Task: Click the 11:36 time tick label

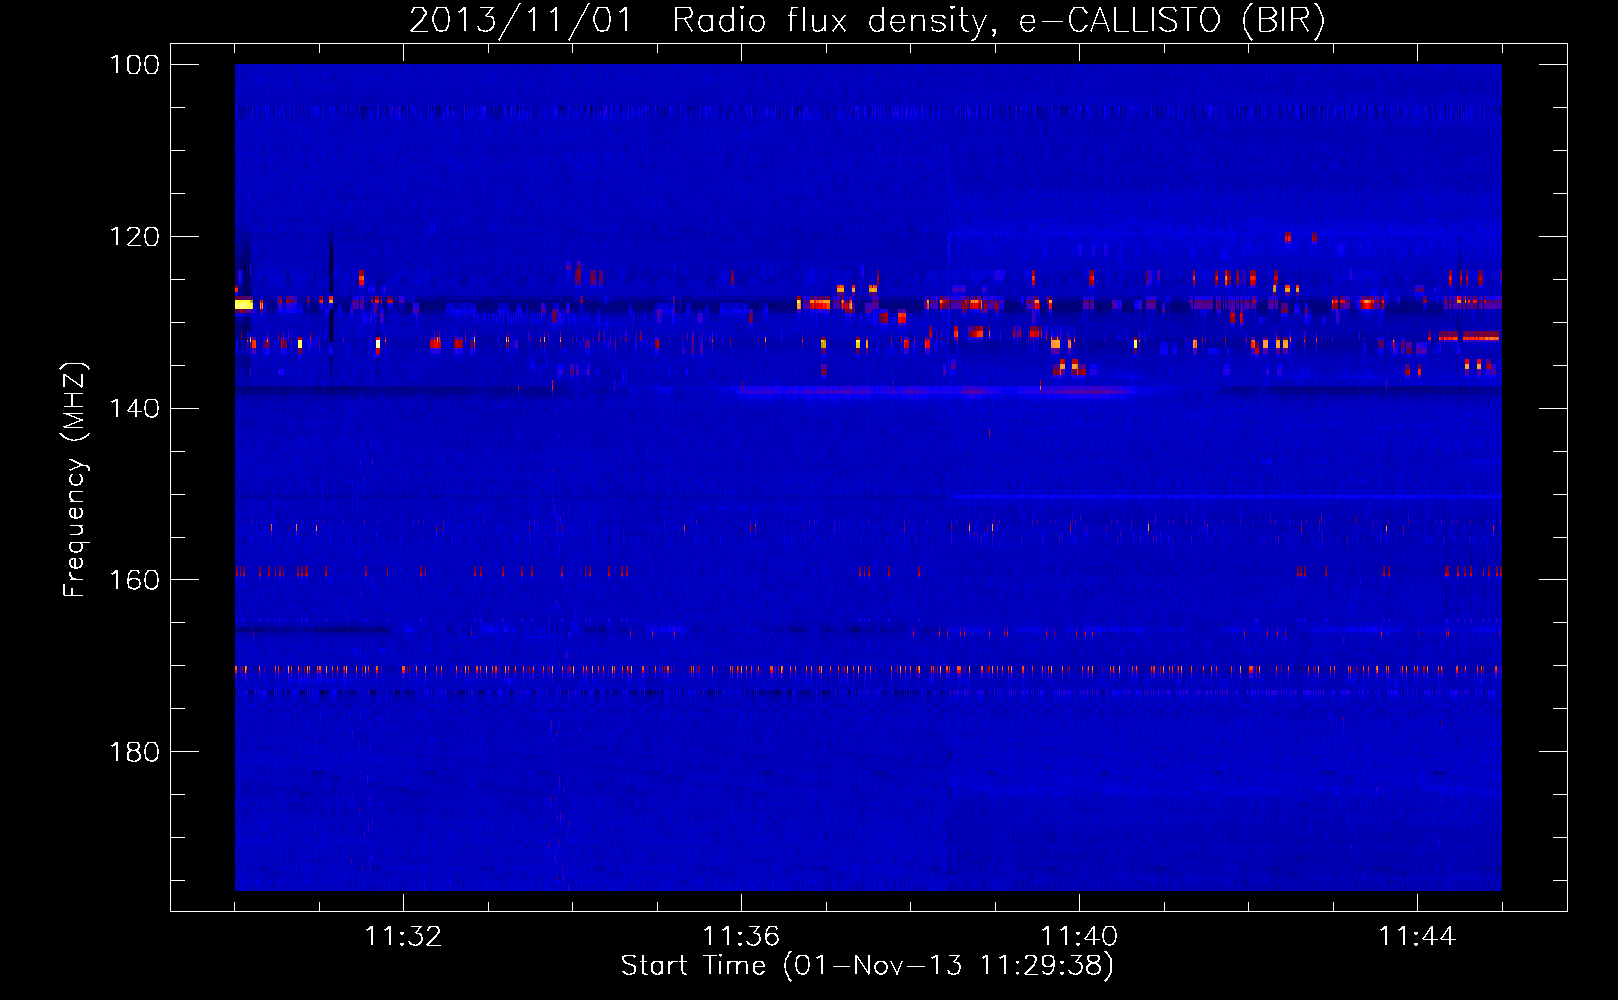Action: (x=741, y=936)
